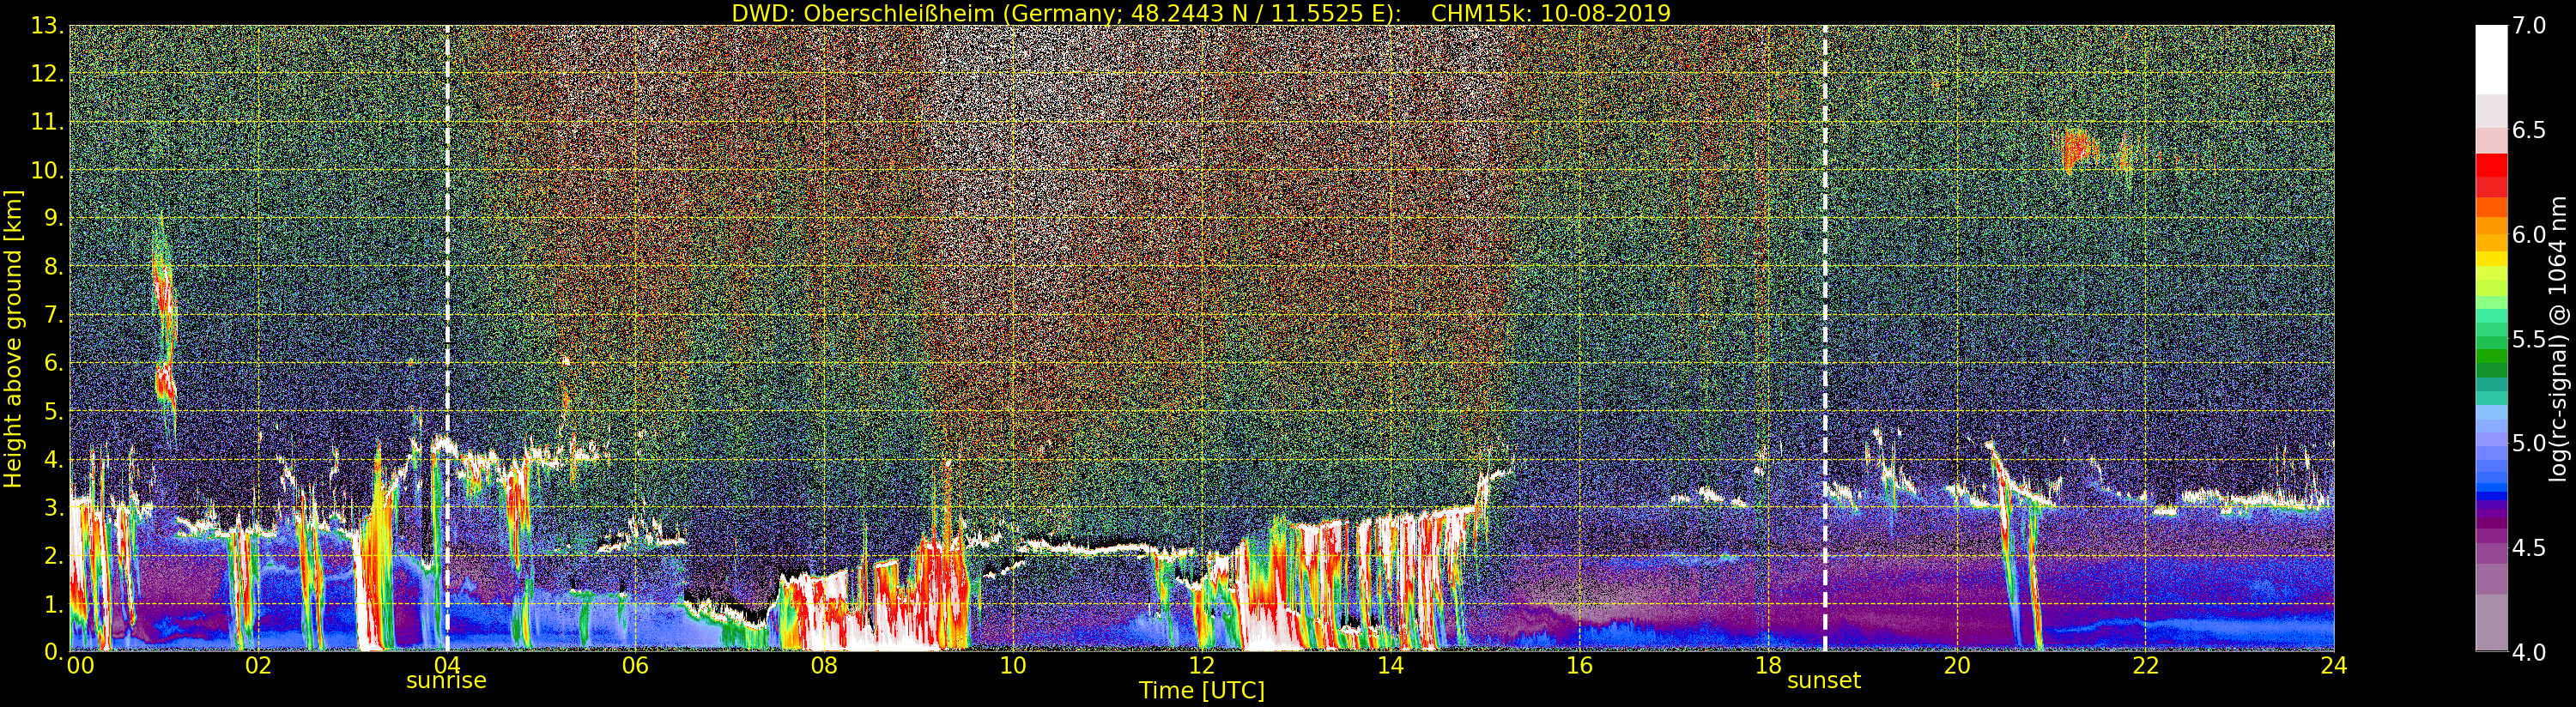2576x707 pixels.
Task: Click colorbar tick label '4.0'
Action: pos(2529,652)
